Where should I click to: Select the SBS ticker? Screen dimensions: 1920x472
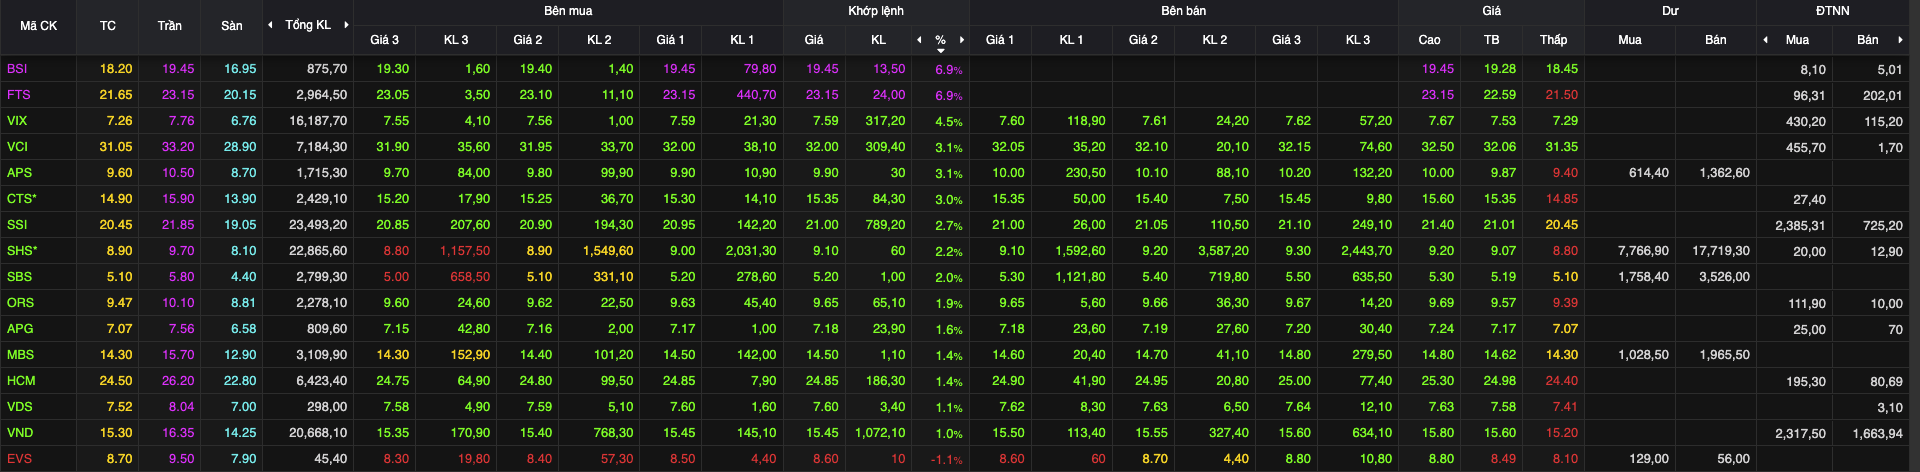19,277
